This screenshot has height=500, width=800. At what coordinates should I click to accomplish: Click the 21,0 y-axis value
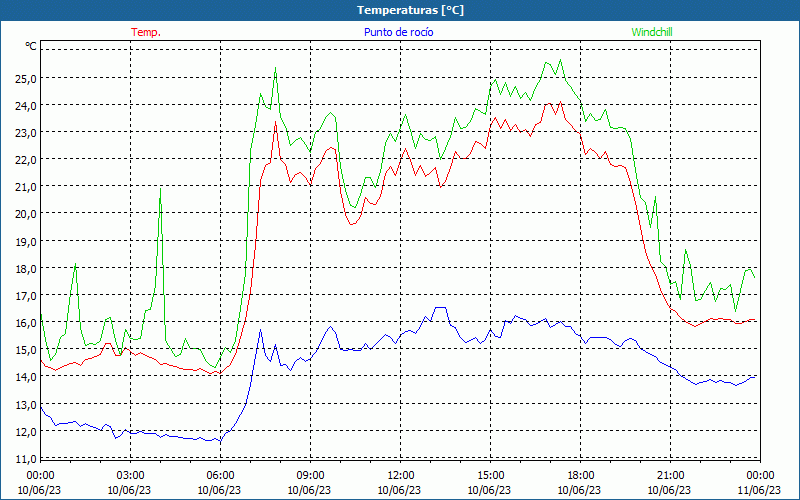click(26, 186)
